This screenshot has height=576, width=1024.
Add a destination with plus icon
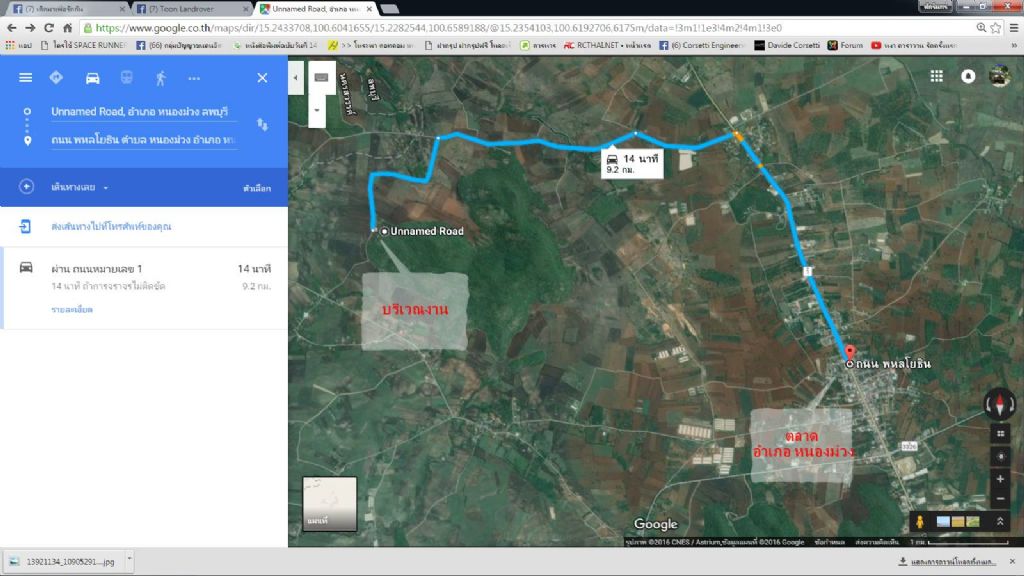tap(27, 187)
